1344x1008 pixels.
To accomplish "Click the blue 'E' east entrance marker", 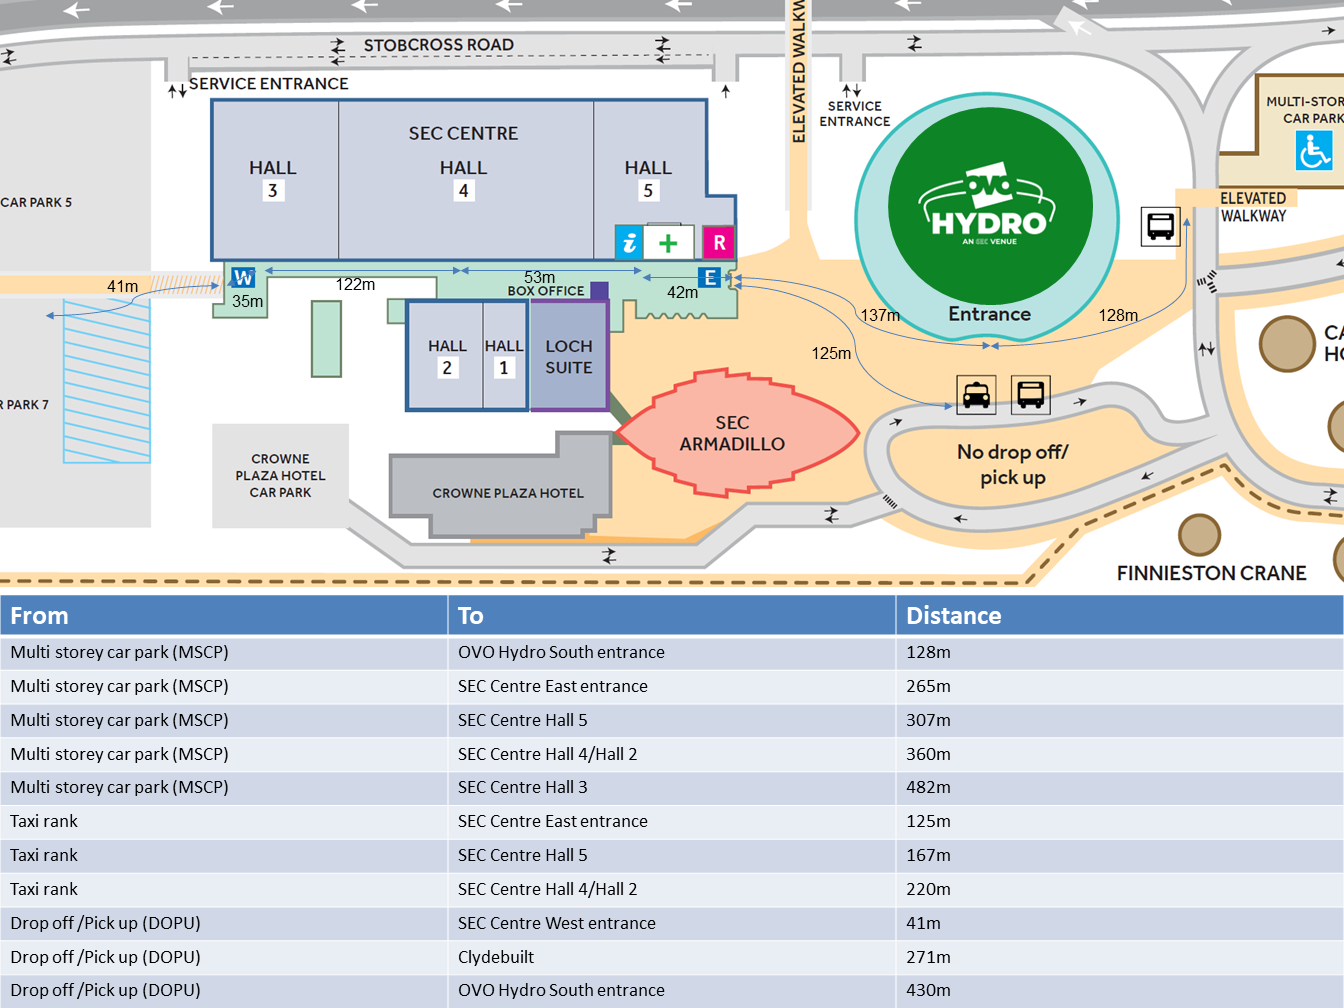I will (709, 277).
